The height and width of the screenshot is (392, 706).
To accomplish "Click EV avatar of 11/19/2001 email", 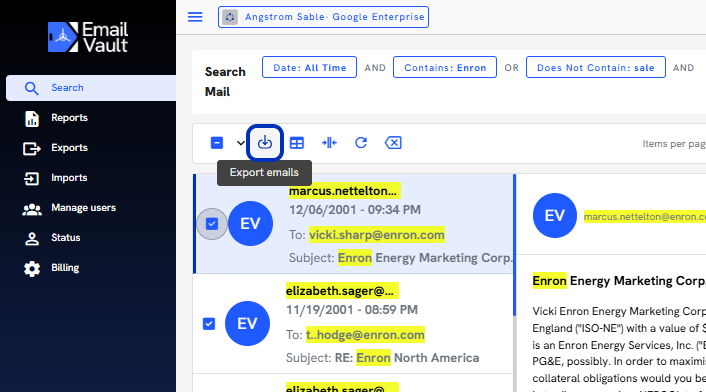I will tap(247, 324).
